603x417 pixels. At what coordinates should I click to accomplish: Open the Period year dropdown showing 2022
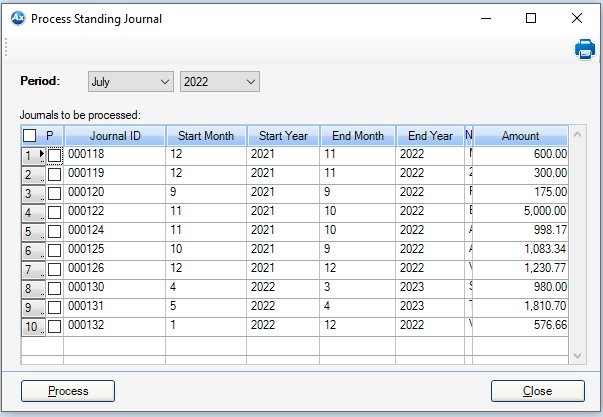coord(220,82)
